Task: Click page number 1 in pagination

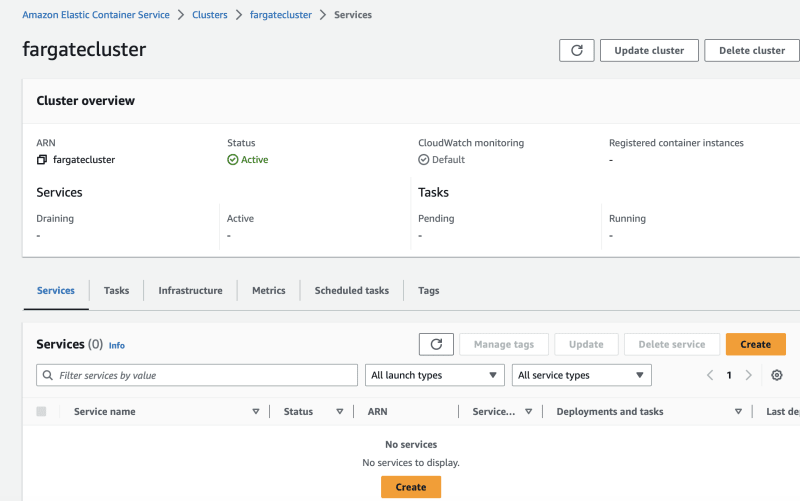Action: pyautogui.click(x=729, y=375)
